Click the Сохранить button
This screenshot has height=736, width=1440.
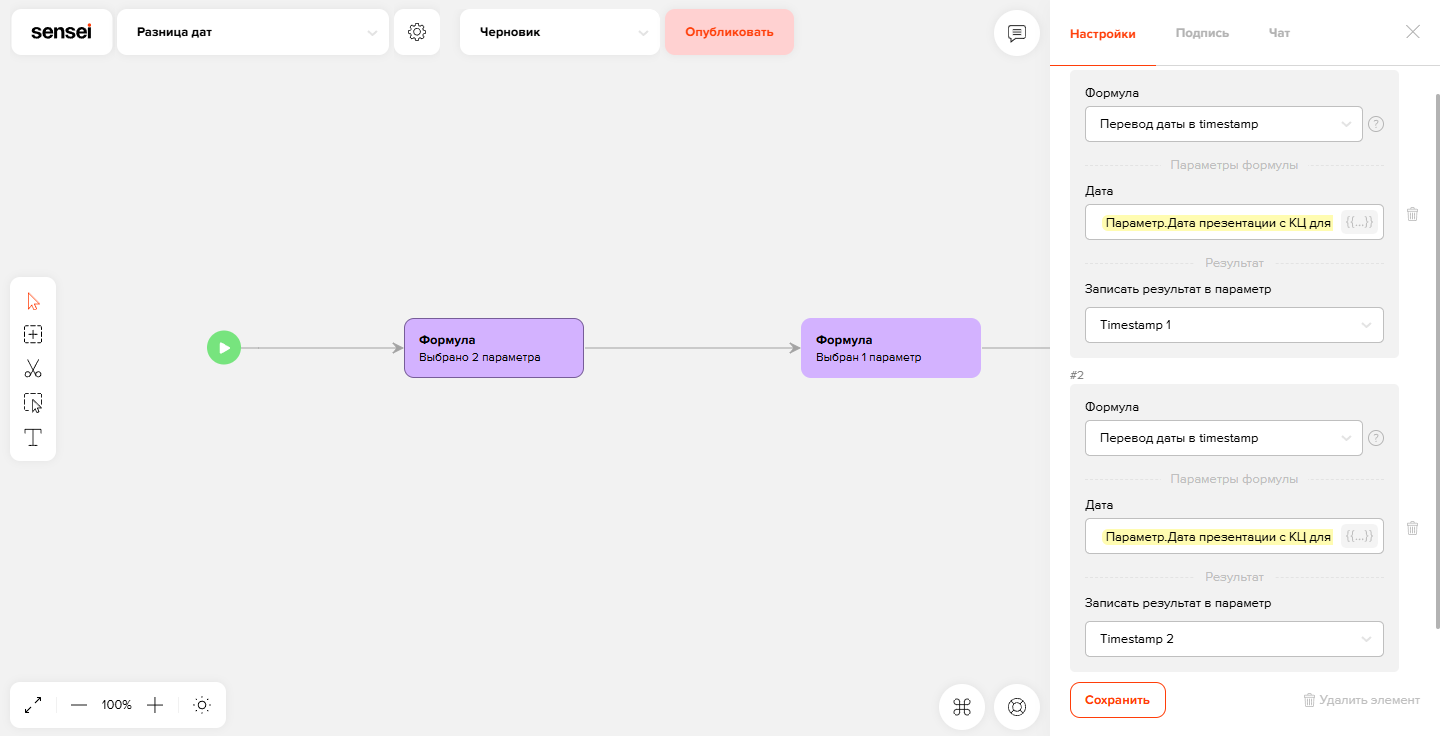coord(1118,700)
